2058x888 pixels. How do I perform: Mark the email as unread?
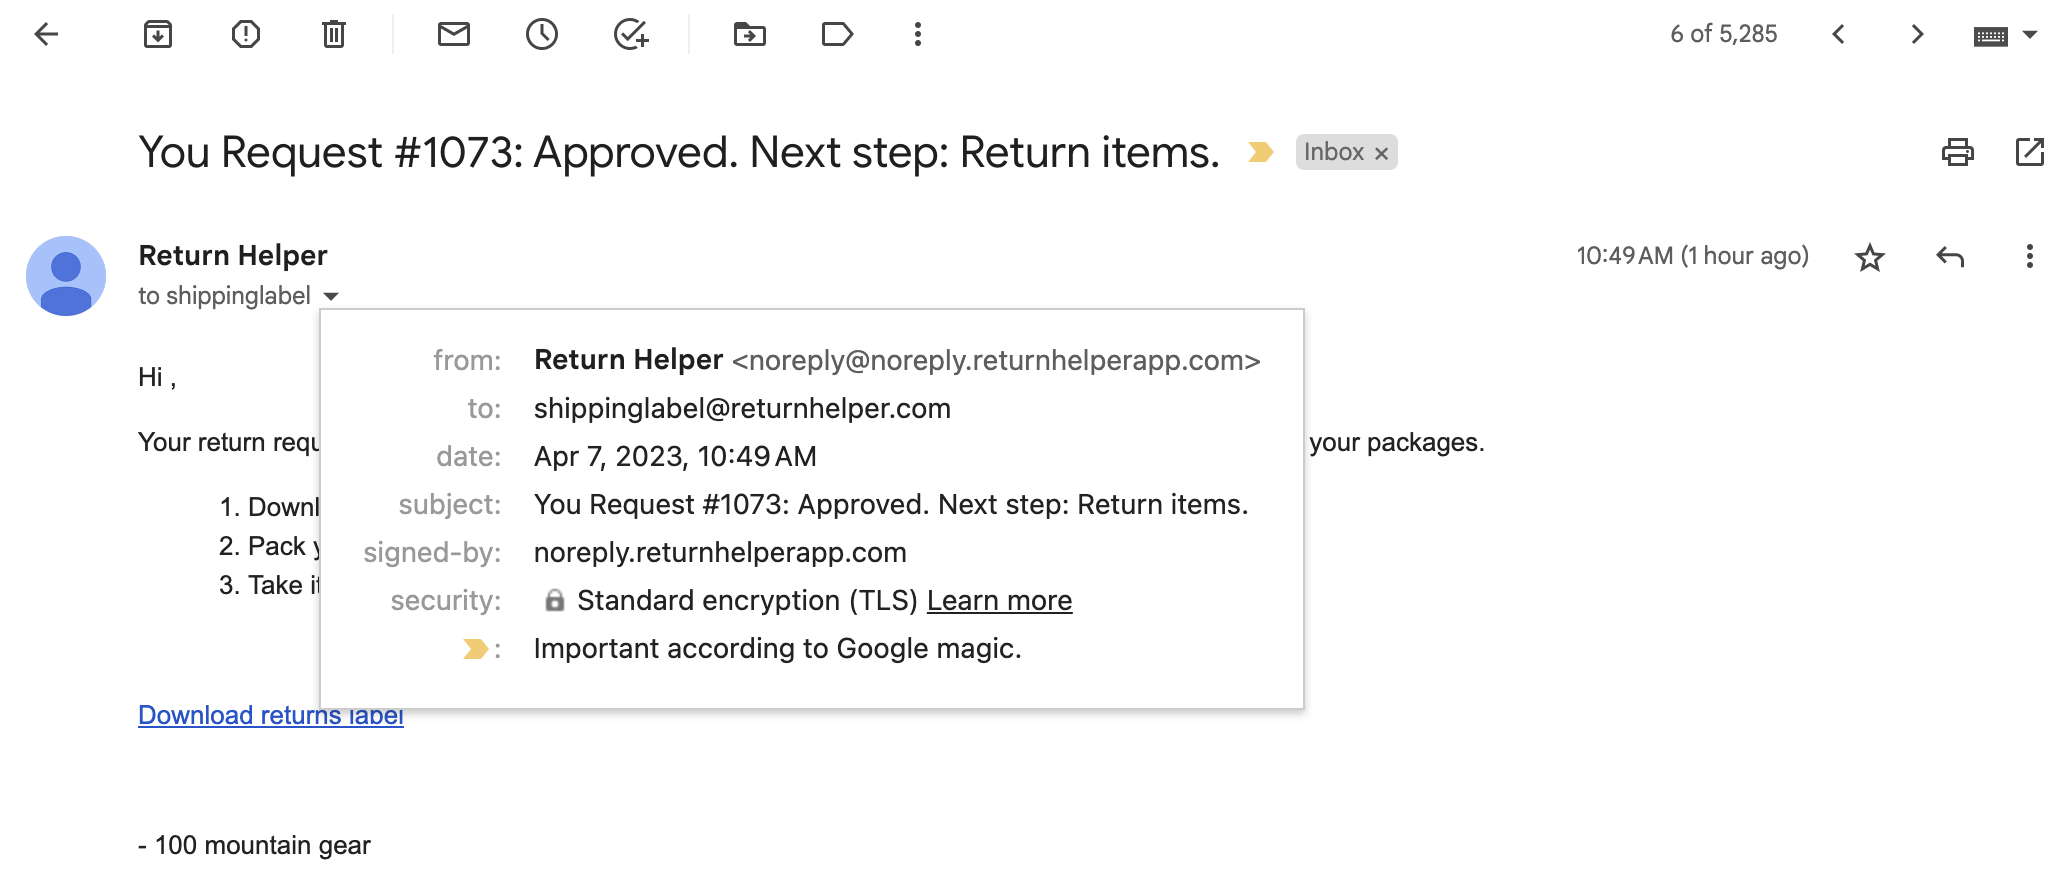454,34
